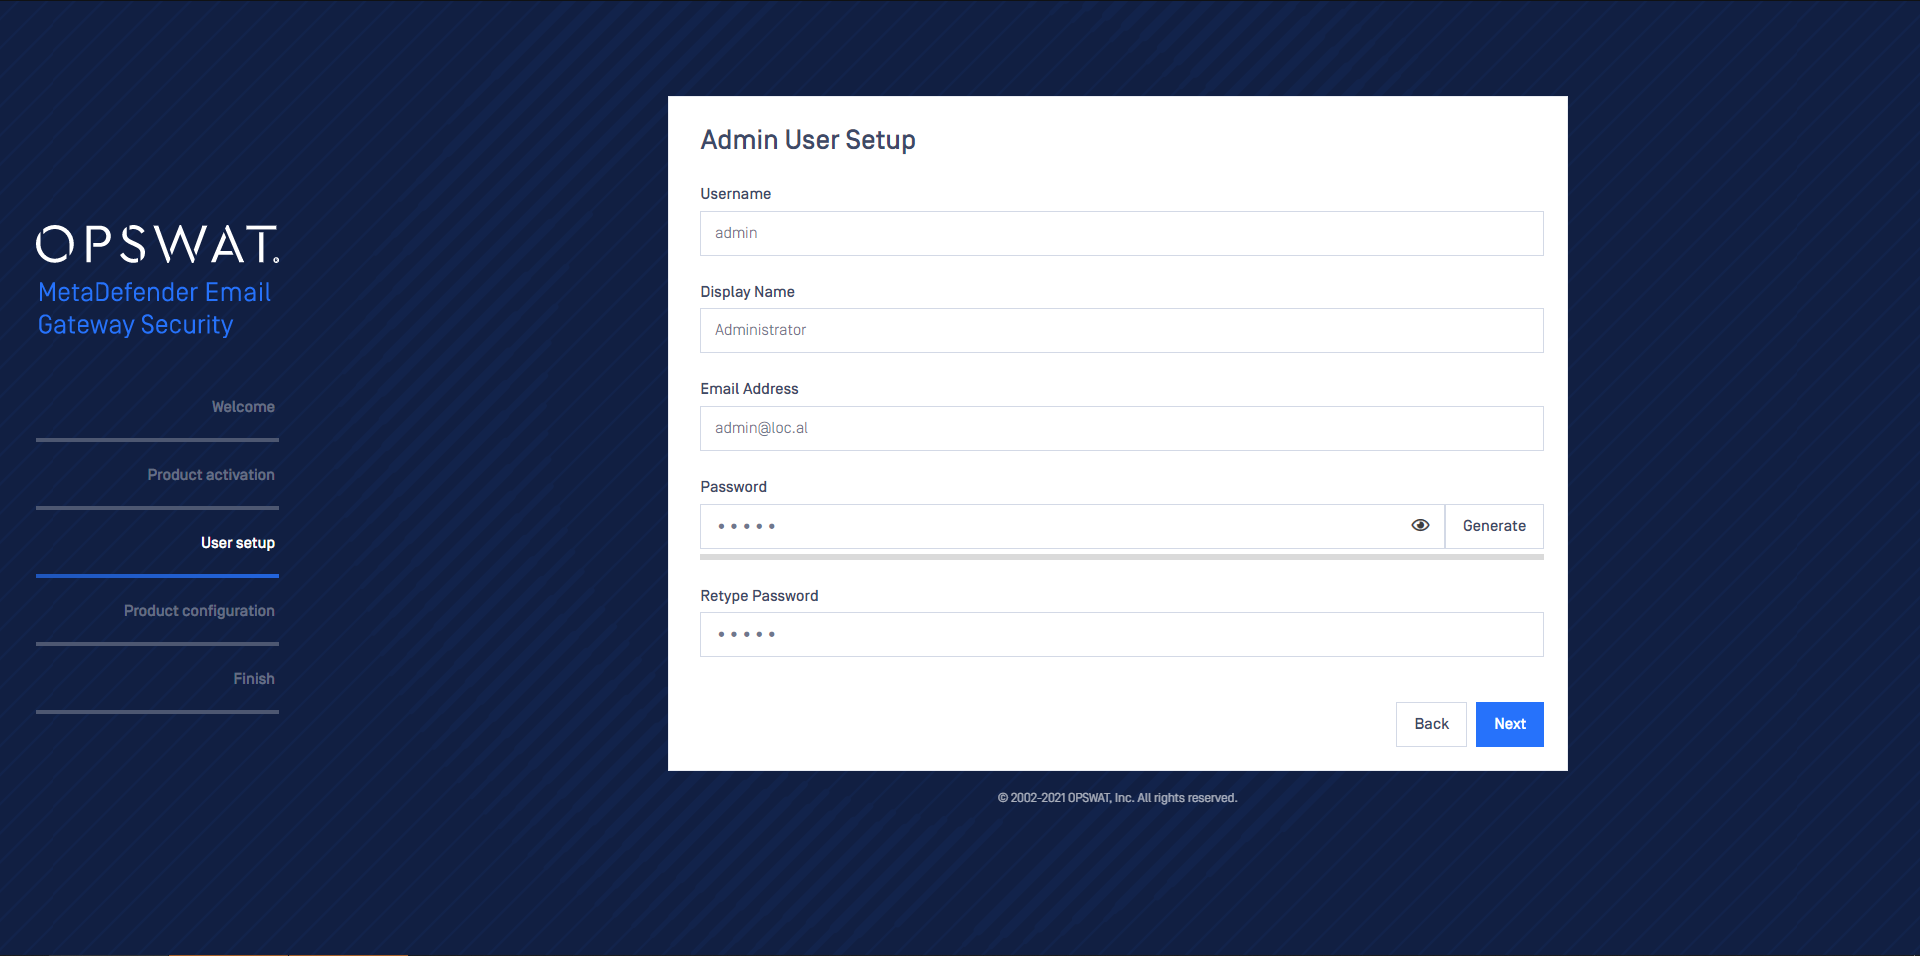The height and width of the screenshot is (956, 1920).
Task: Click 'MetaDefender Email Gateway Security' title
Action: click(x=155, y=308)
